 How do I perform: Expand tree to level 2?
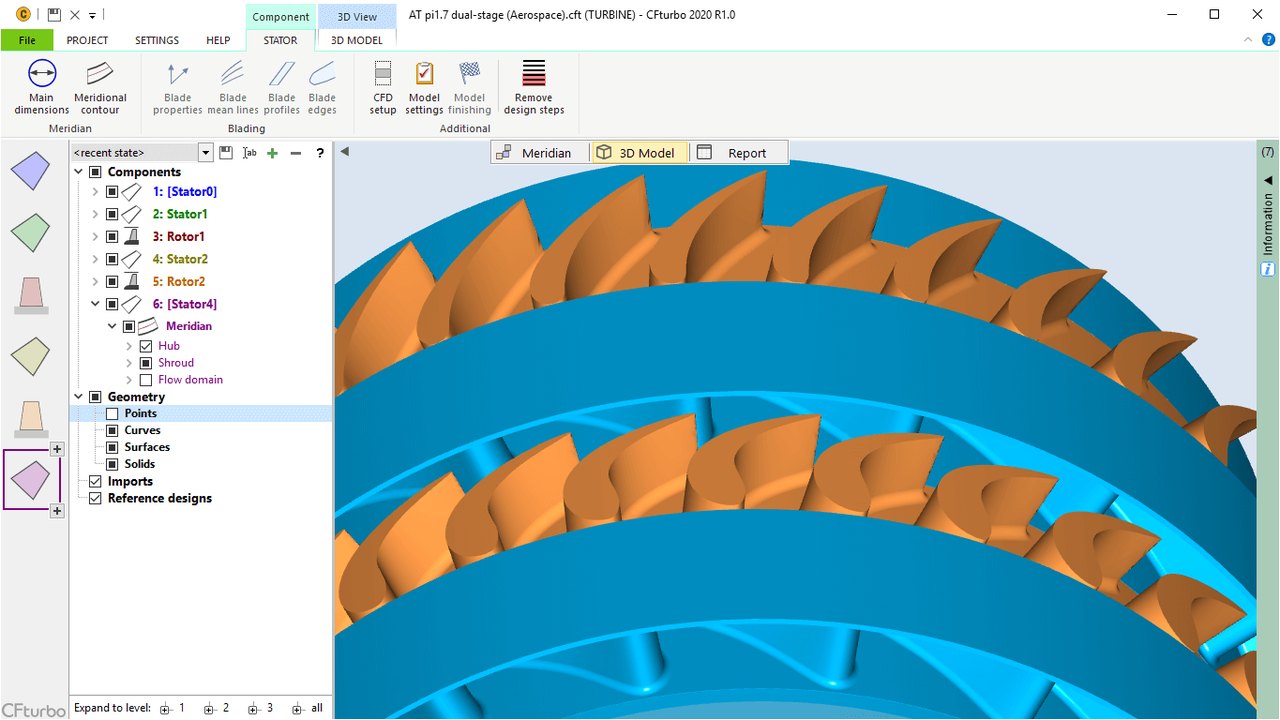(x=217, y=708)
